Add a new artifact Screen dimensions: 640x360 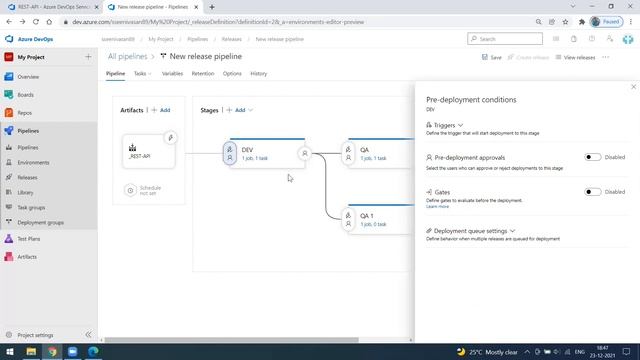(x=161, y=110)
